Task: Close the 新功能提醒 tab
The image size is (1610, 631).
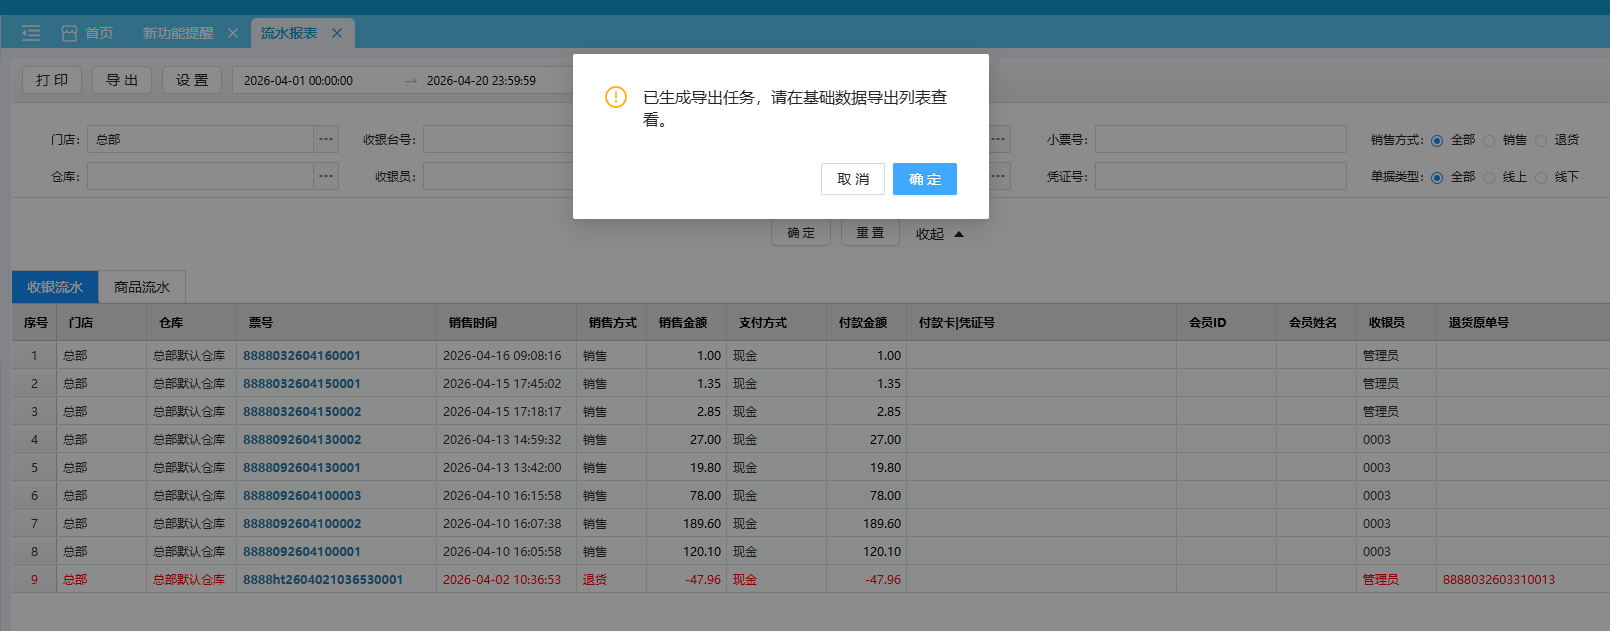Action: click(233, 33)
